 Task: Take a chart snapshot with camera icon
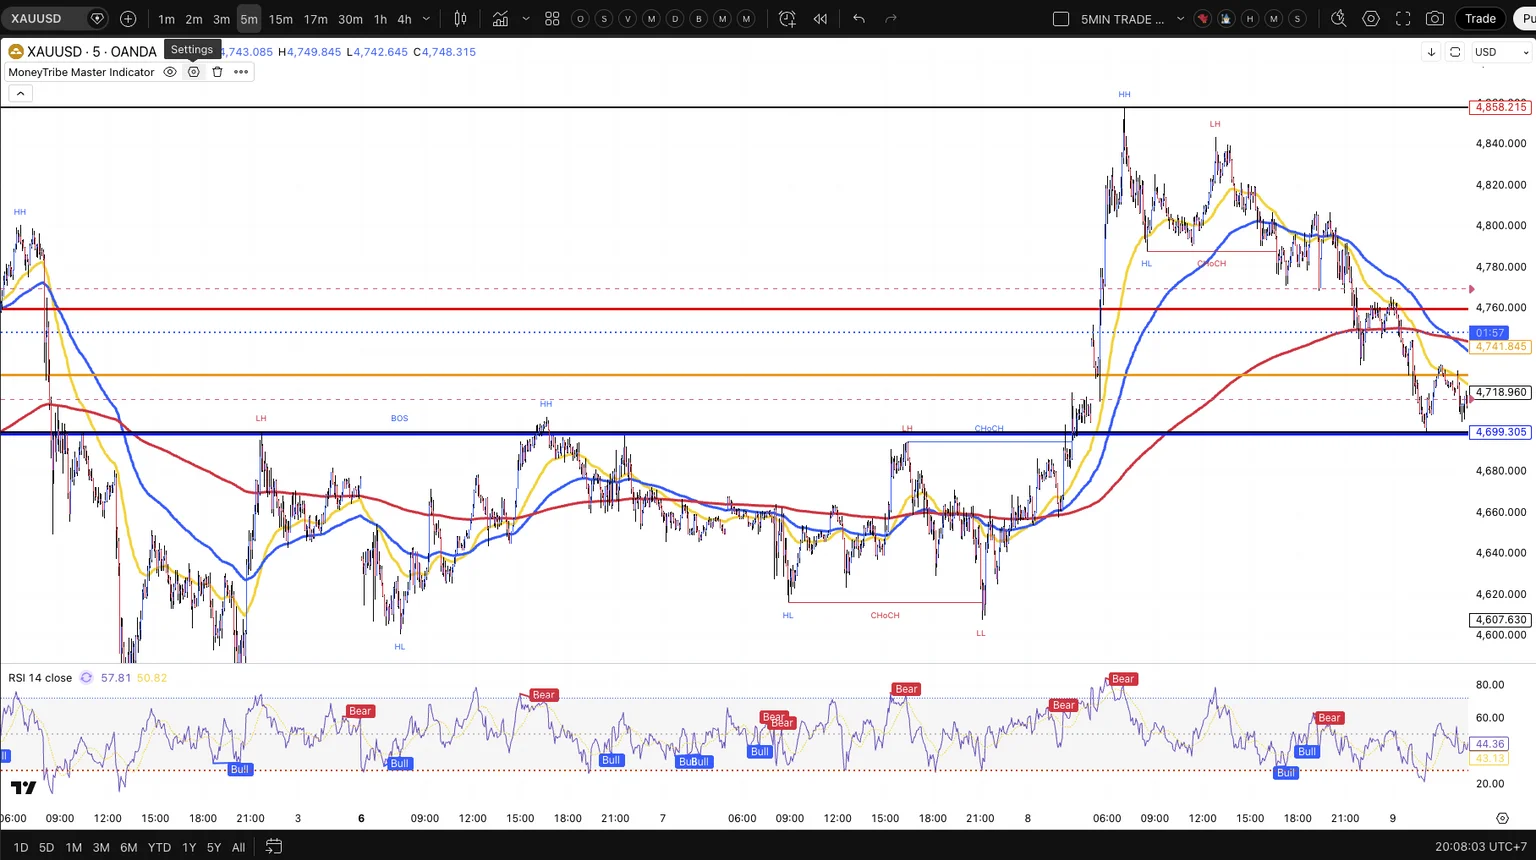(1435, 19)
